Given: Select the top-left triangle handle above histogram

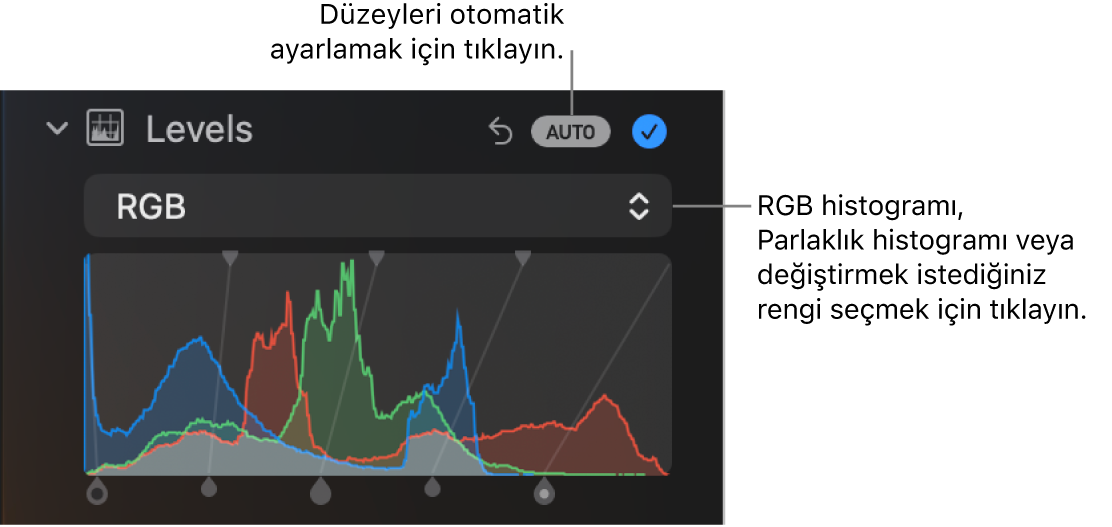Looking at the screenshot, I should (229, 257).
